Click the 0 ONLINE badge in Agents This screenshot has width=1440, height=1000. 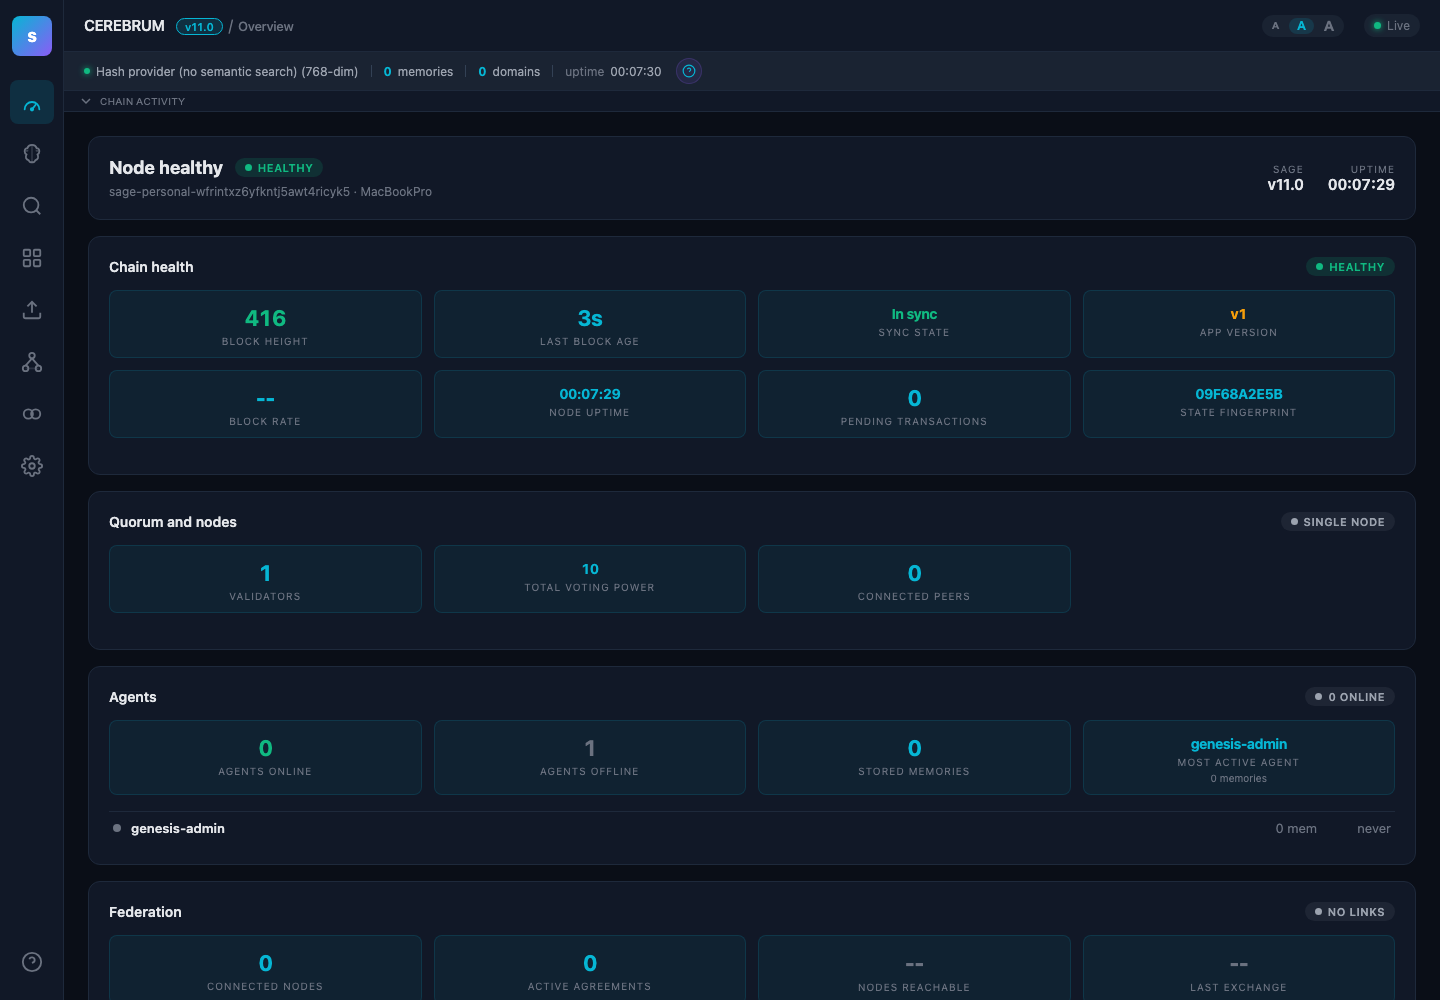coord(1350,697)
